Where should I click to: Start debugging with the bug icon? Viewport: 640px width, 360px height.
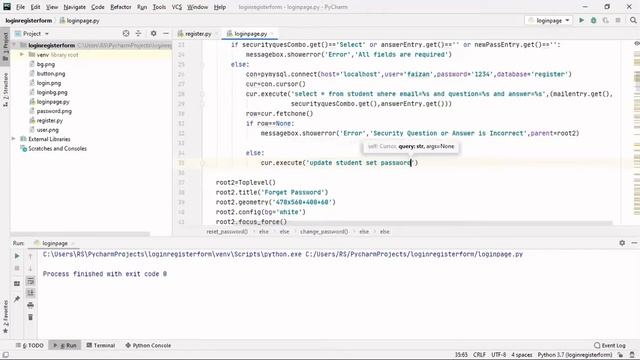click(x=593, y=20)
